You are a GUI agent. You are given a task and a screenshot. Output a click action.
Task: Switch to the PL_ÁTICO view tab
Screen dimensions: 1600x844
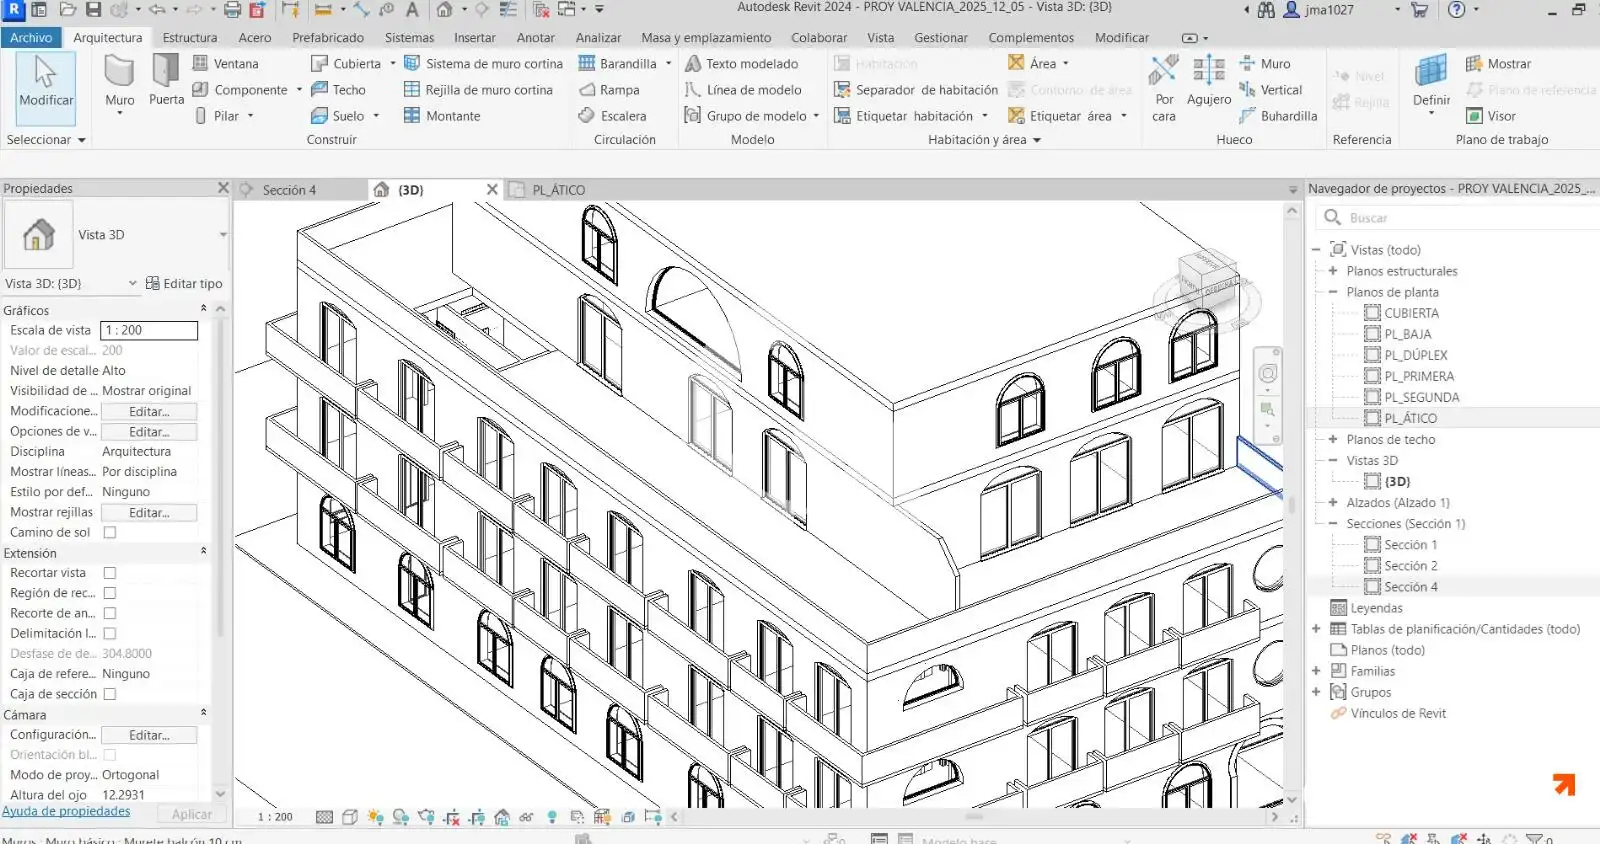[558, 190]
